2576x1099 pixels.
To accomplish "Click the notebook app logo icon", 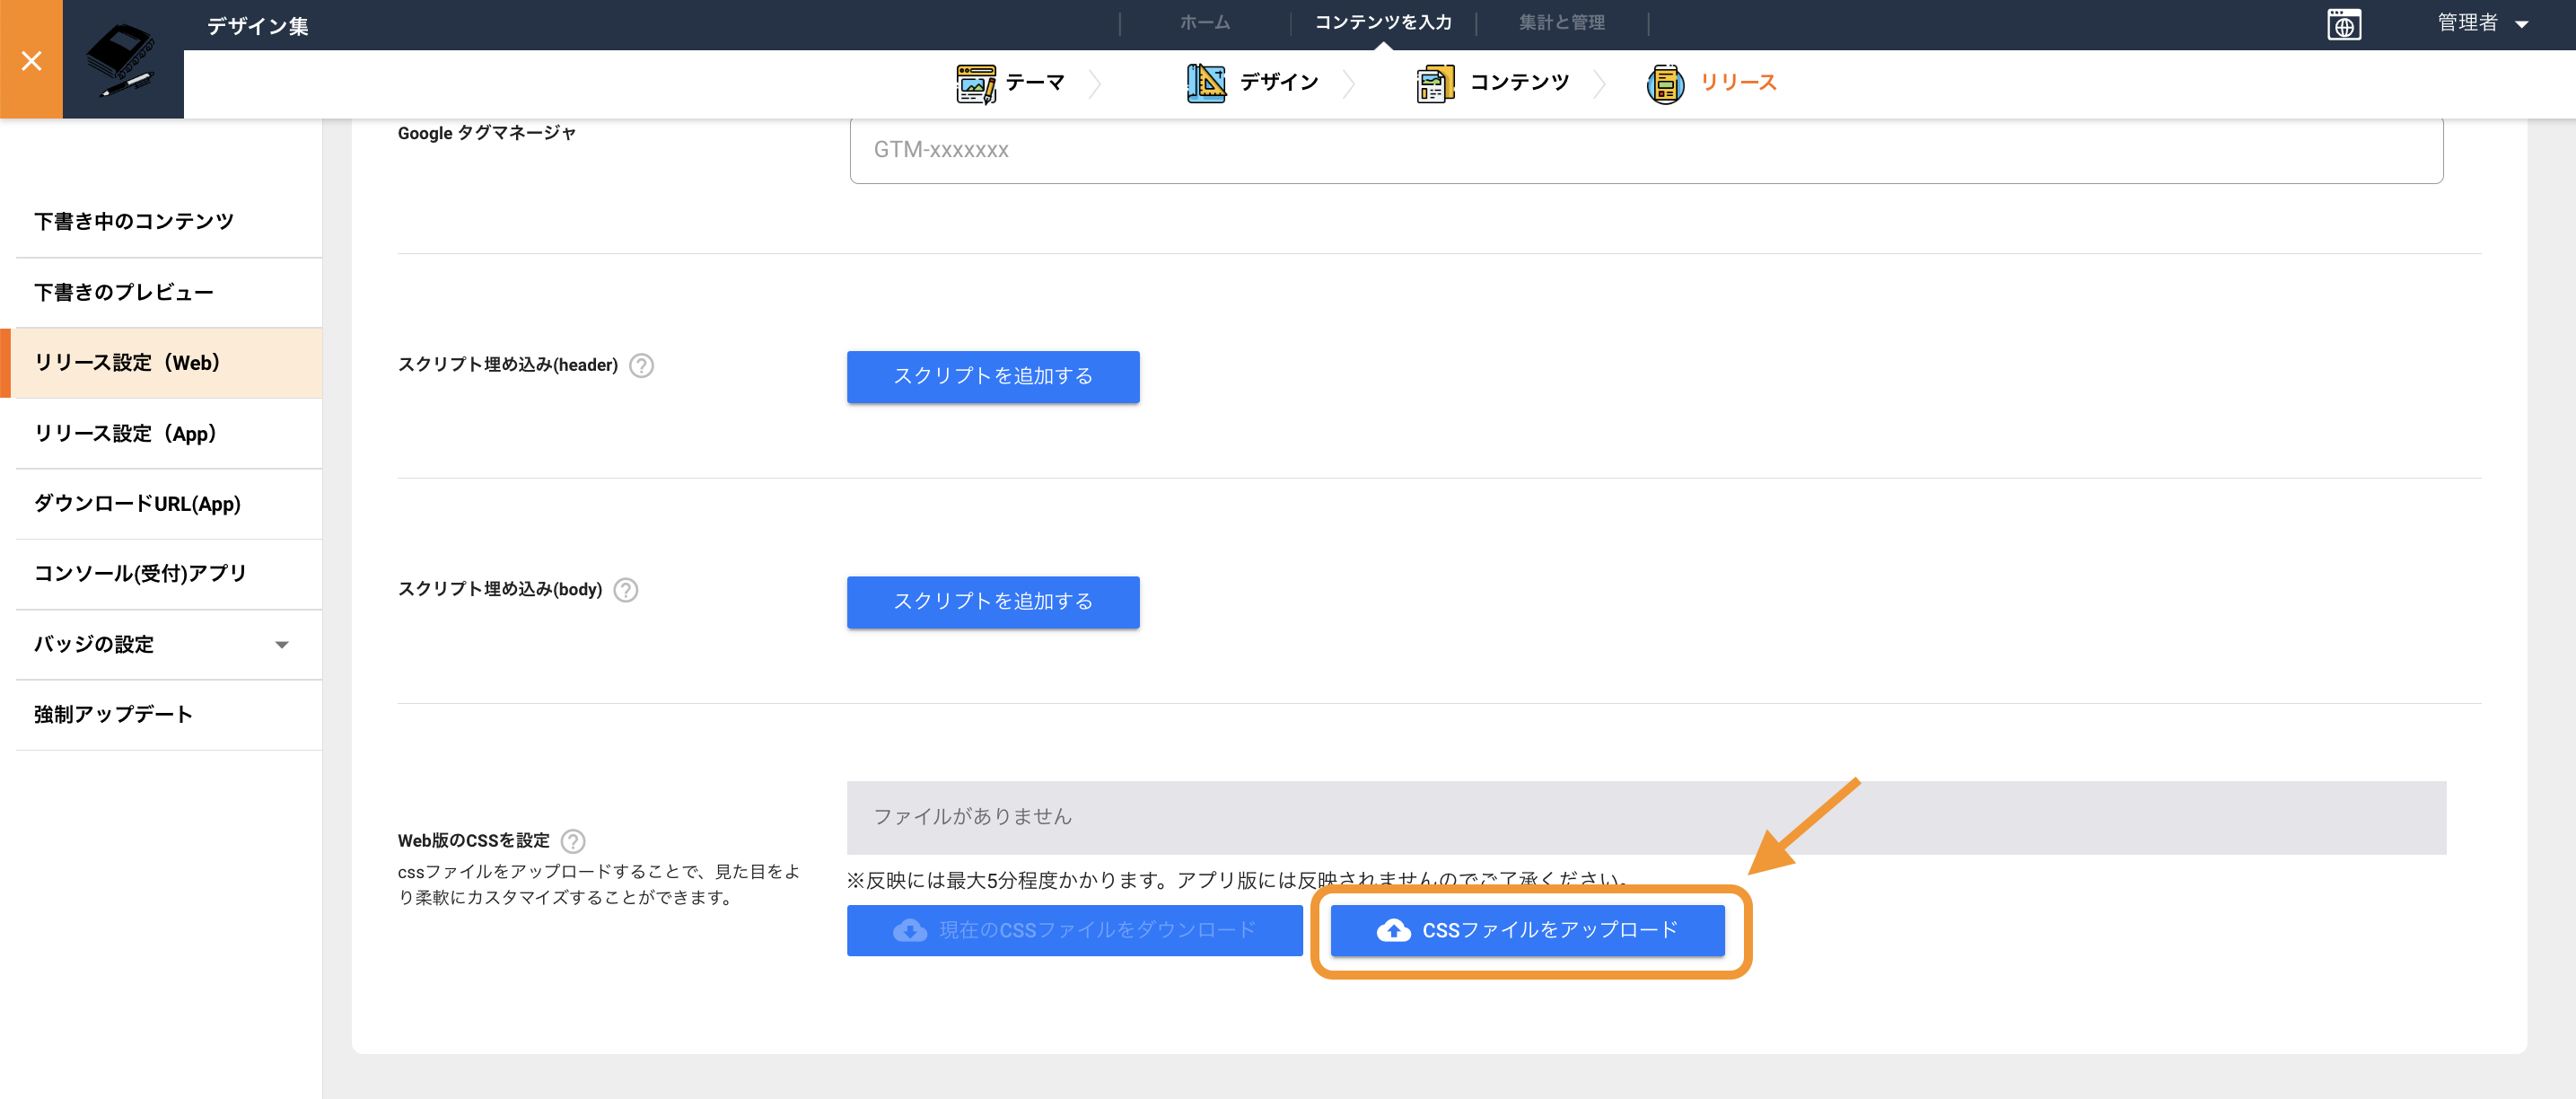I will click(122, 60).
